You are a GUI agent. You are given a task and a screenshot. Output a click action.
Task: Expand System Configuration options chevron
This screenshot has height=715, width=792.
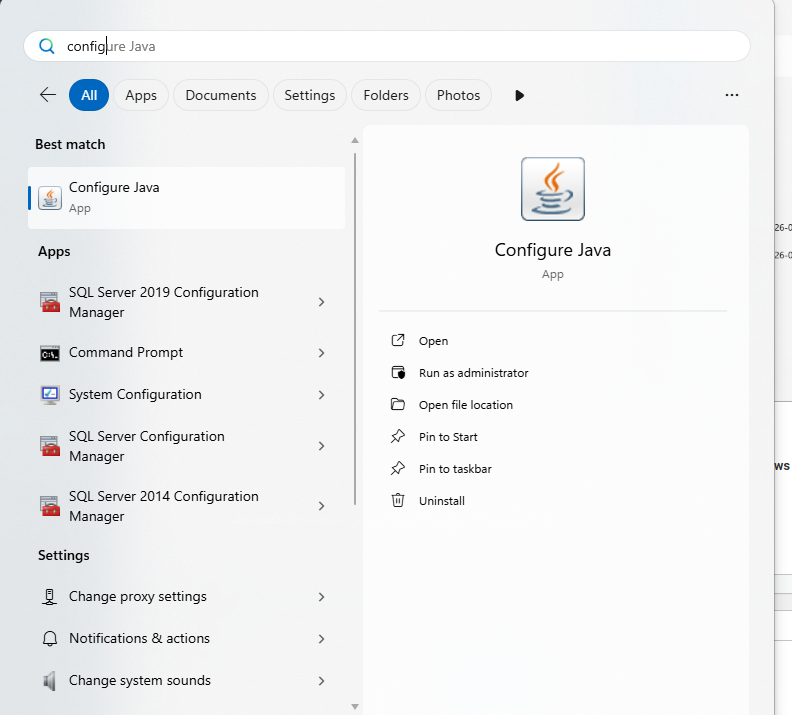(321, 395)
